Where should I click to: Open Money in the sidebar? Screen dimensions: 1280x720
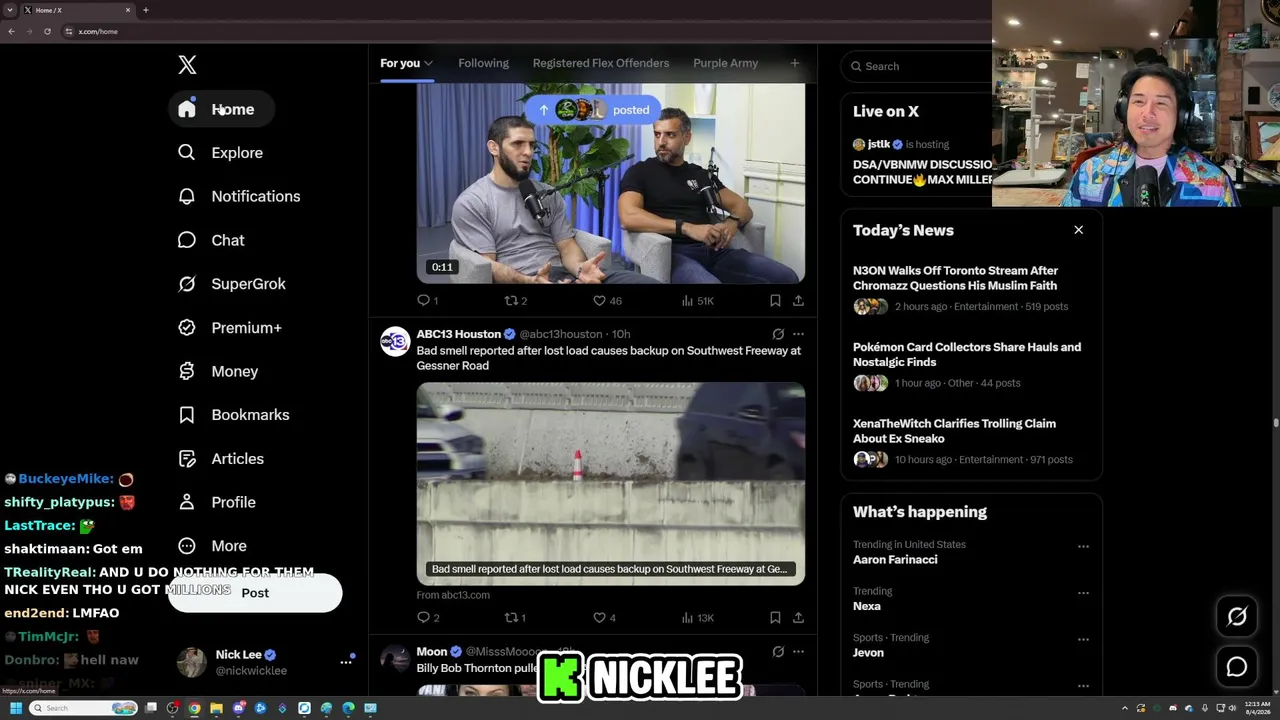[x=218, y=371]
